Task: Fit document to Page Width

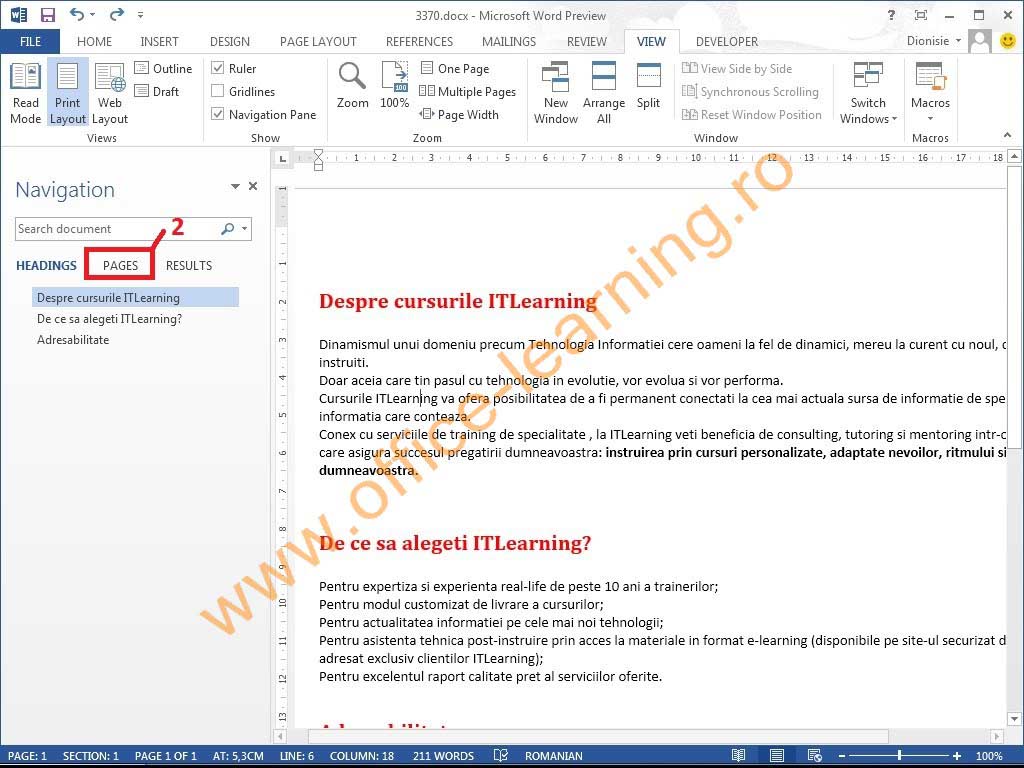Action: (x=459, y=114)
